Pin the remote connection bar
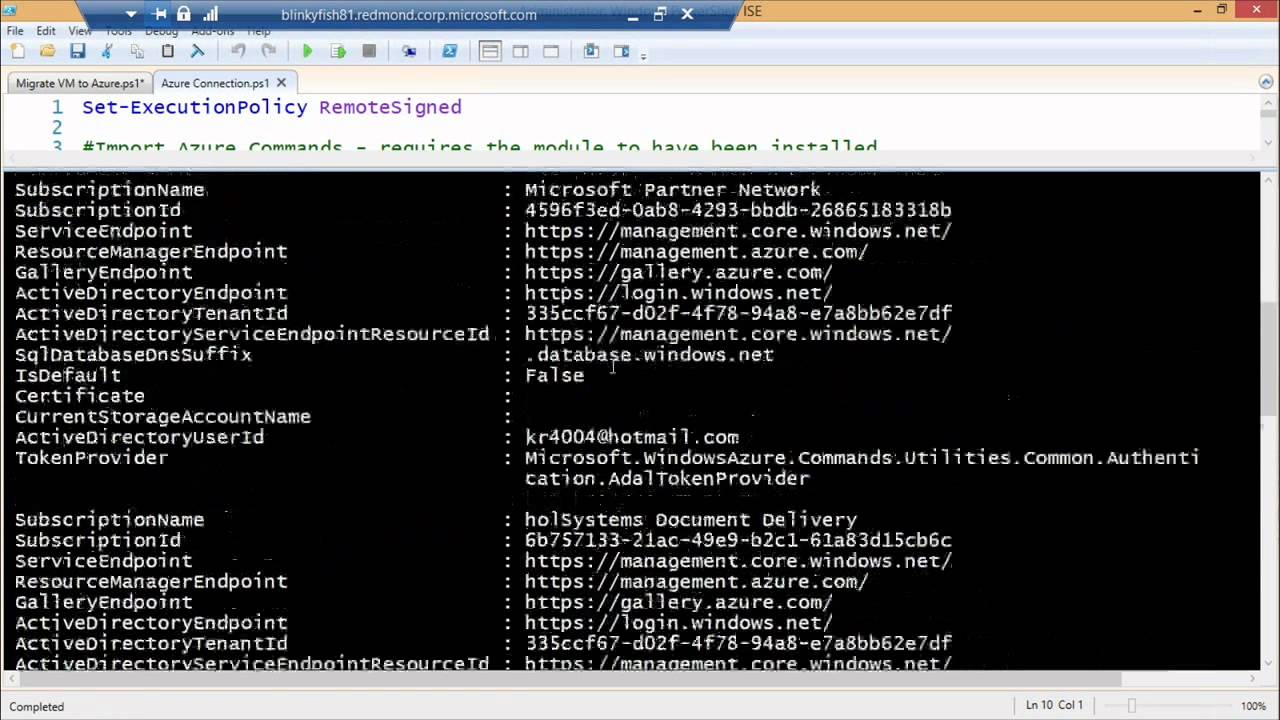The width and height of the screenshot is (1280, 720). [x=160, y=14]
